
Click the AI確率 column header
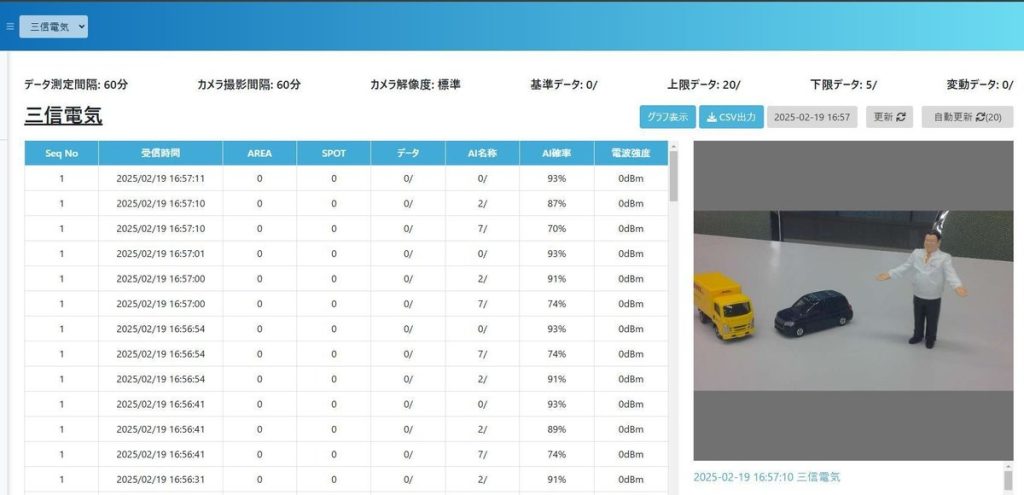point(557,153)
